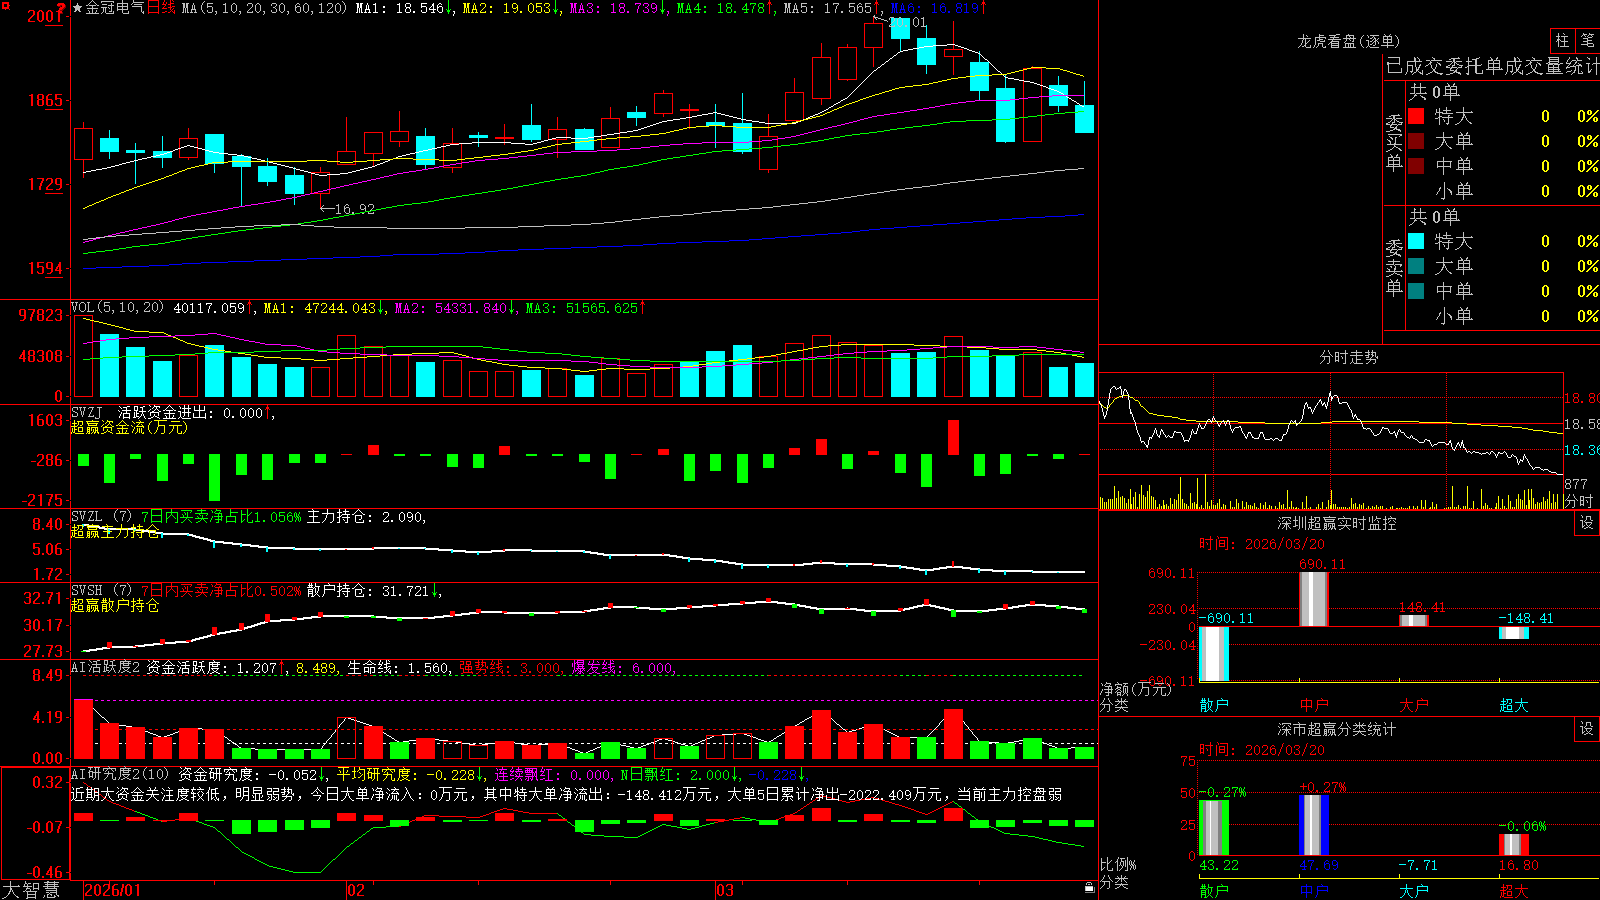Click the 2026/01 date marker on time axis
This screenshot has width=1600, height=900.
point(113,890)
